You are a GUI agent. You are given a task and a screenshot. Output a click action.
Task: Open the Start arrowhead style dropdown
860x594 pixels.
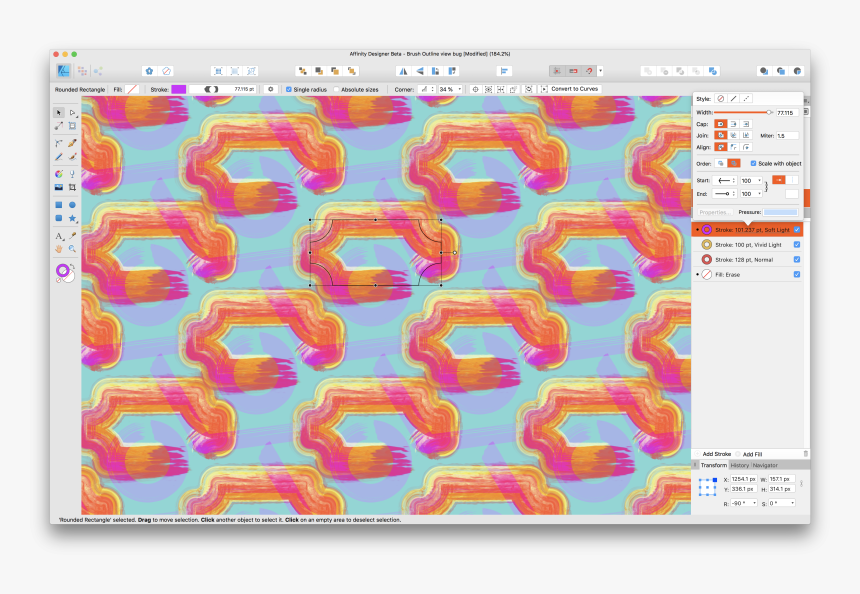[x=725, y=180]
